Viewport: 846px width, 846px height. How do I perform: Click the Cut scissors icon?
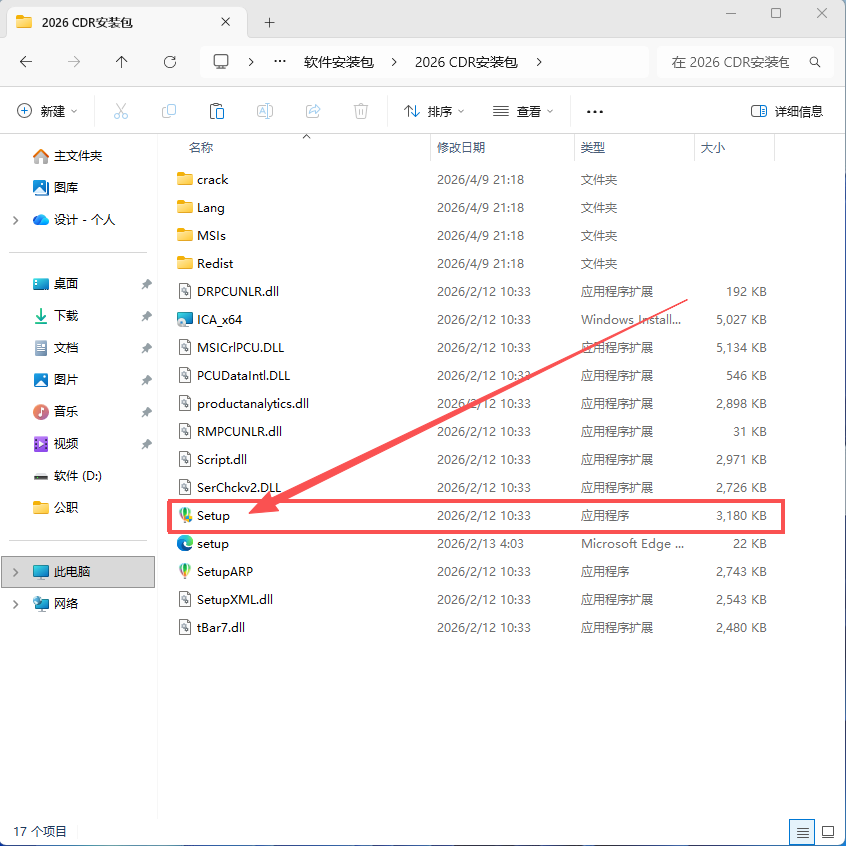click(121, 111)
